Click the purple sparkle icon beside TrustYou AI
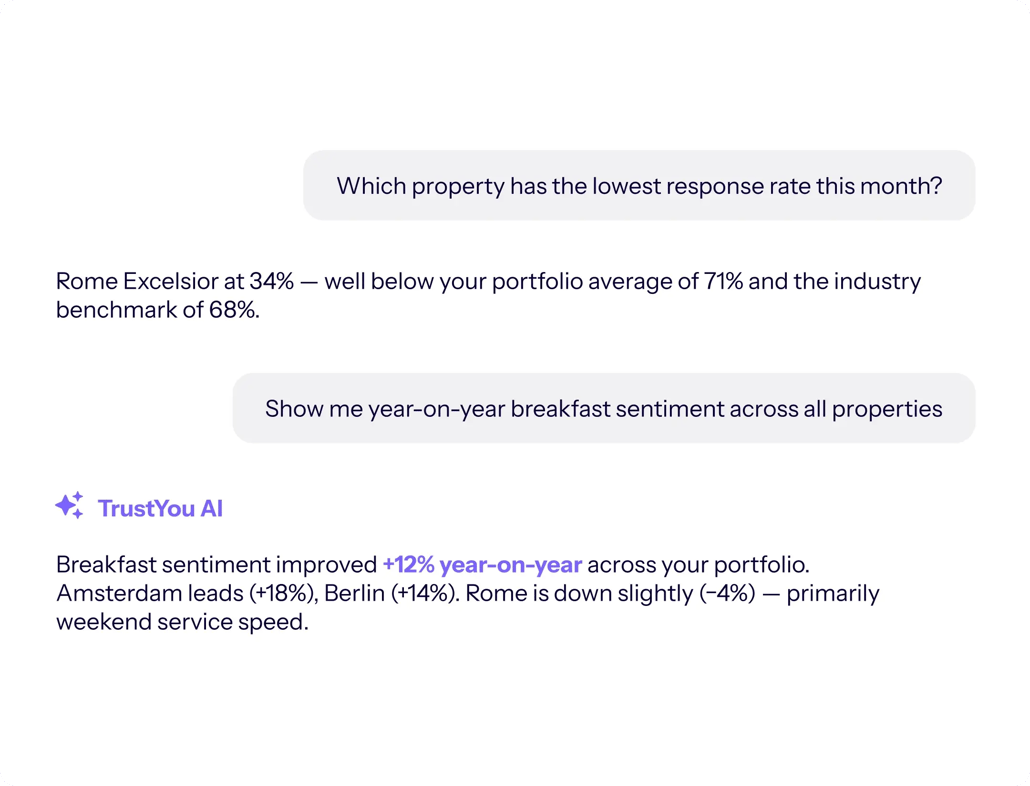Viewport: 1030px width, 786px height. pyautogui.click(x=69, y=506)
